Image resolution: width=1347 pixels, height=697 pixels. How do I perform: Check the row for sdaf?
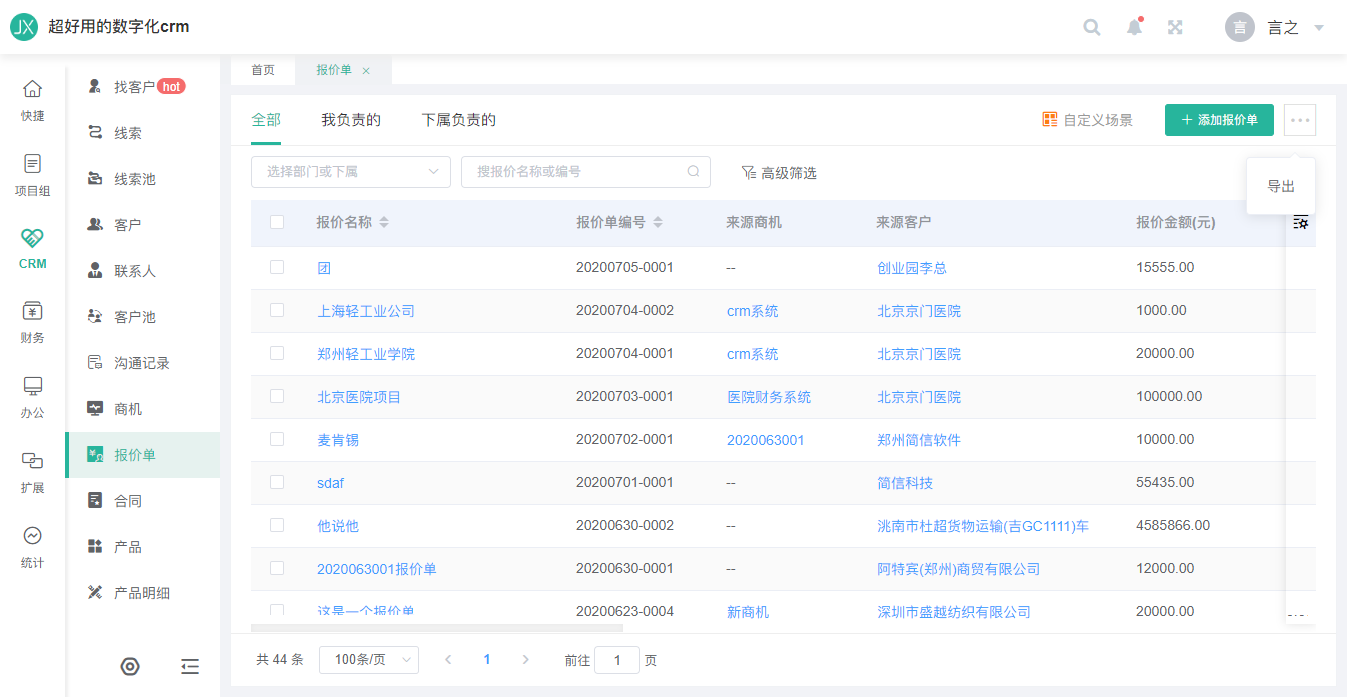(277, 482)
